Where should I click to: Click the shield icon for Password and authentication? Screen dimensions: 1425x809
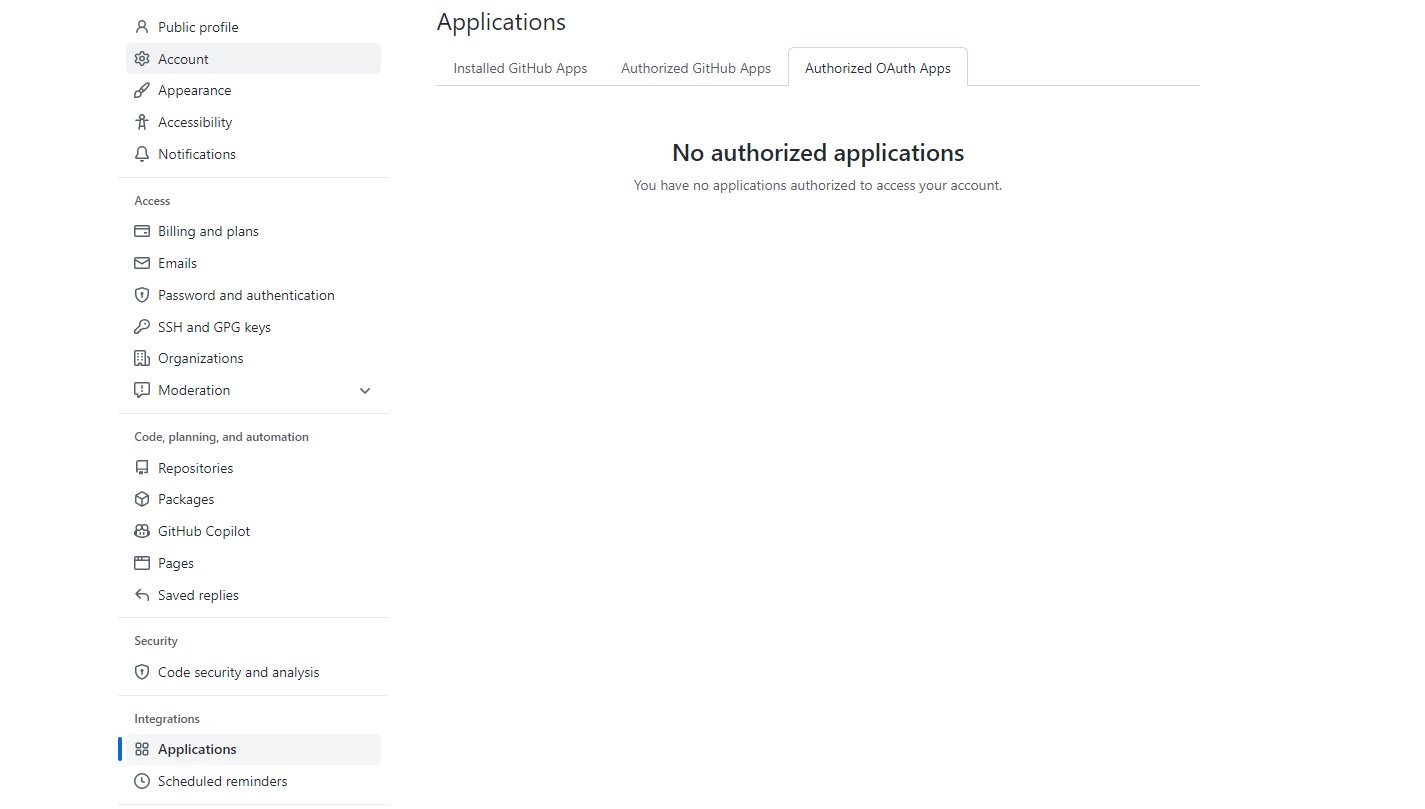[x=141, y=294]
